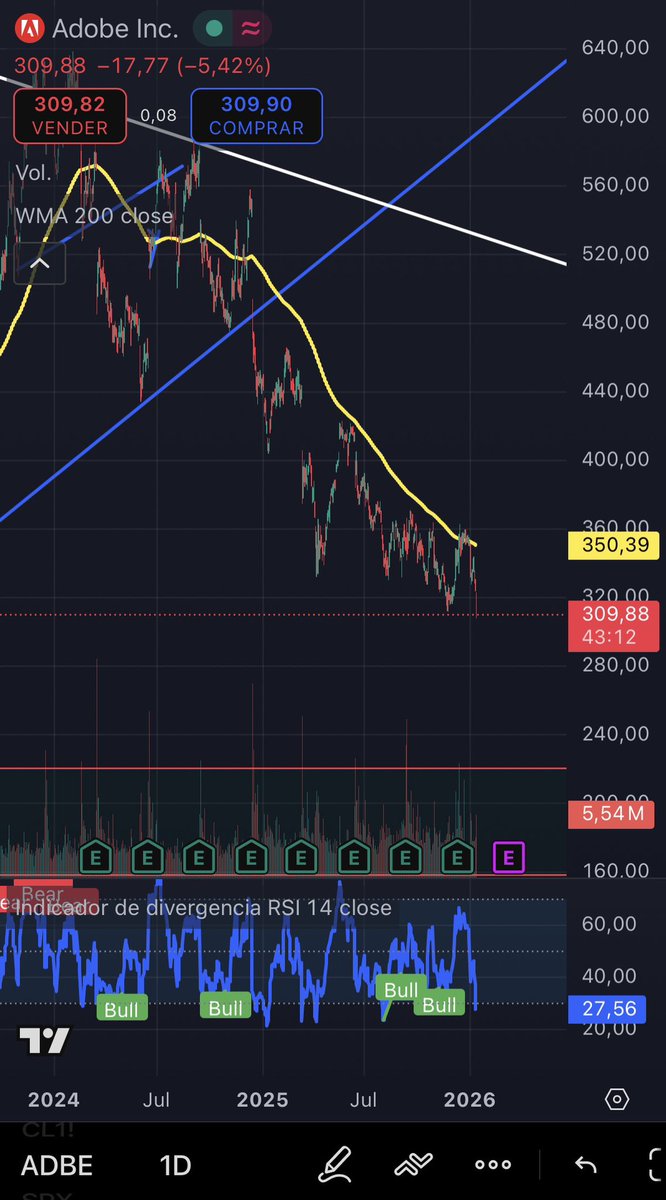666x1200 pixels.
Task: Tap the 280,00 price axis label
Action: pos(615,665)
